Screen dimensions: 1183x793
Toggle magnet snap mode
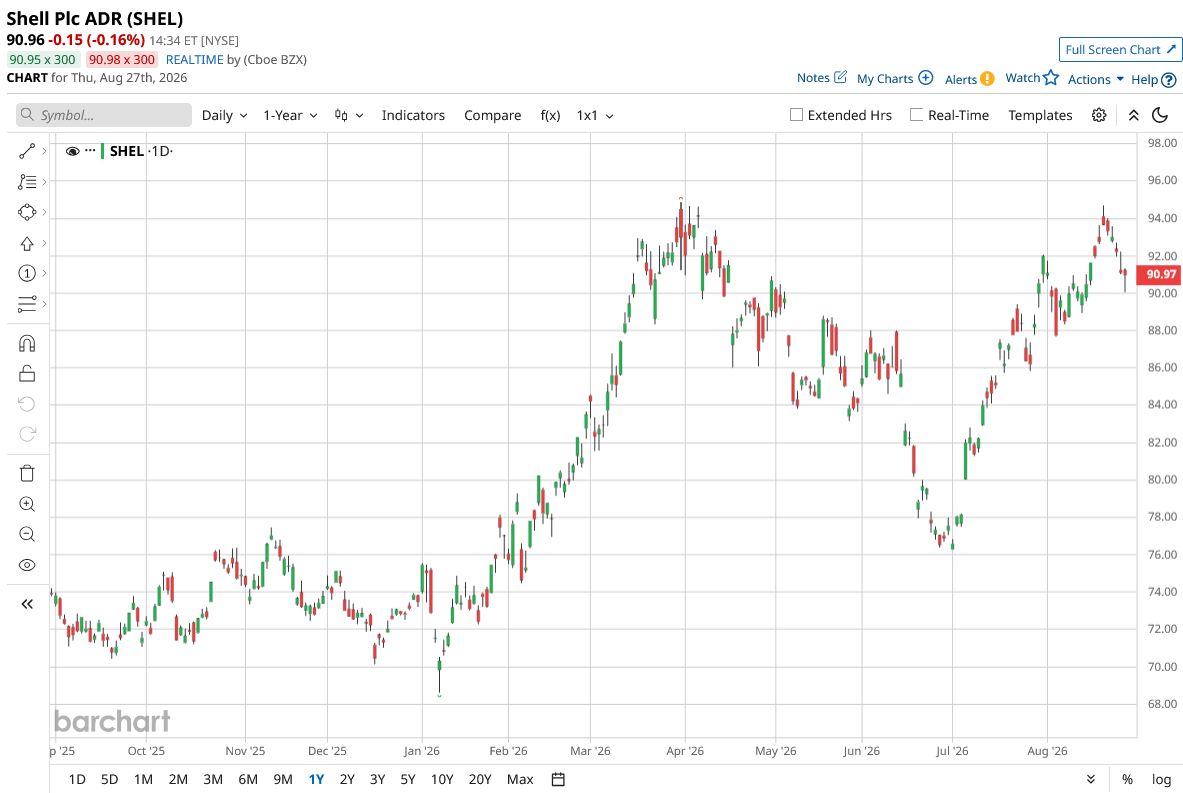click(x=27, y=344)
